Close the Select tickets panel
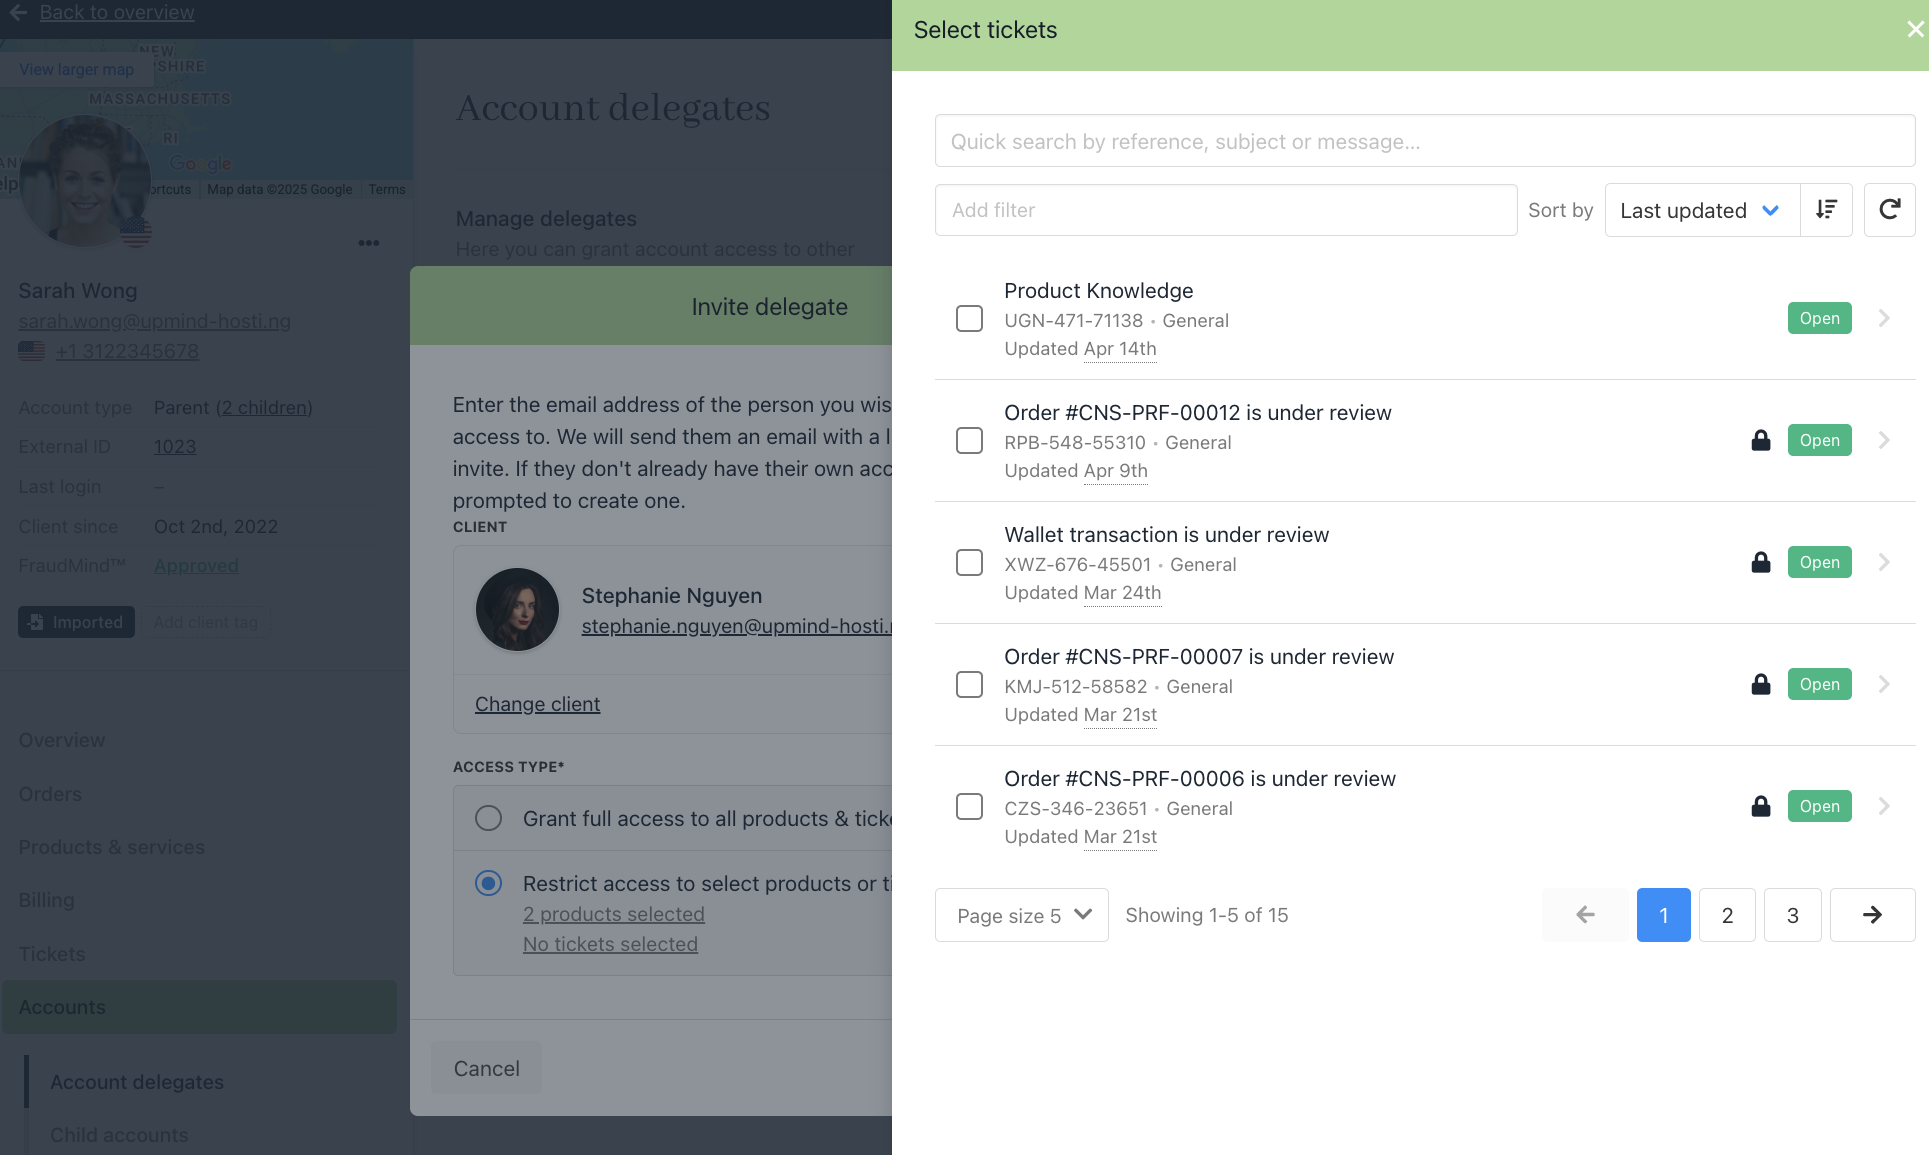The height and width of the screenshot is (1155, 1929). pyautogui.click(x=1914, y=30)
